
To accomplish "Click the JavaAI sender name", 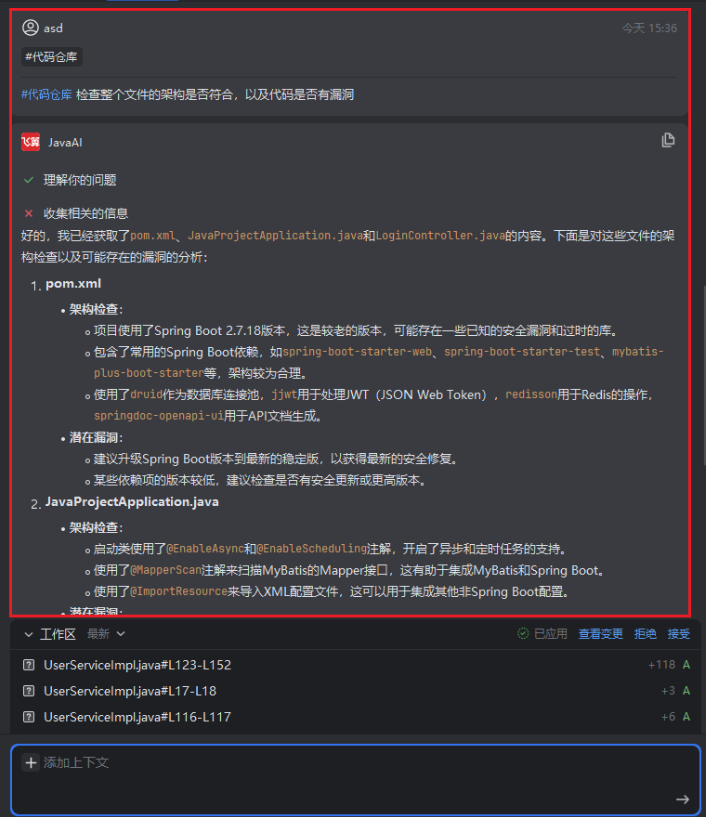I will 65,142.
